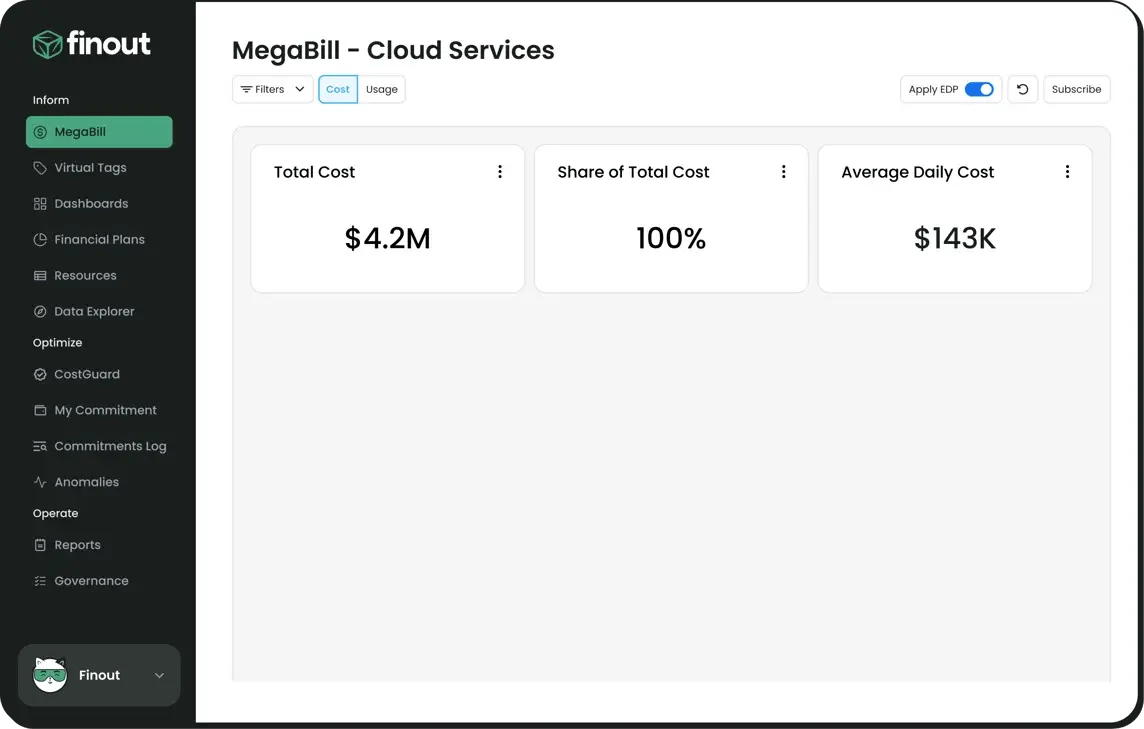Screen dimensions: 1144x729
Task: Click the Subscribe button
Action: [1077, 89]
